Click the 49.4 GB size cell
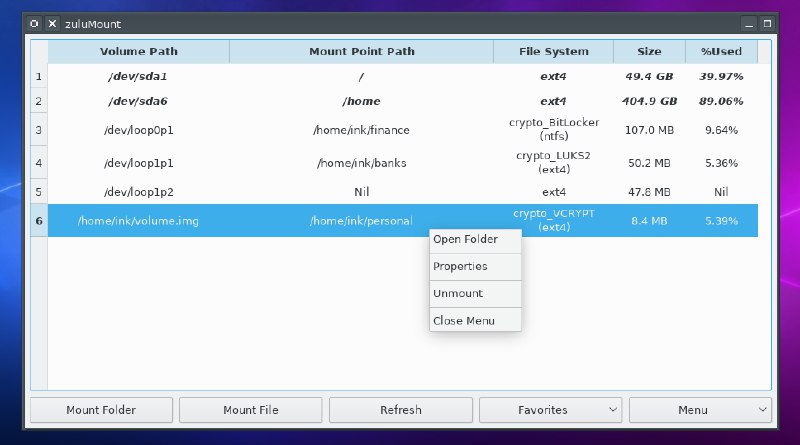This screenshot has width=800, height=445. coord(649,77)
